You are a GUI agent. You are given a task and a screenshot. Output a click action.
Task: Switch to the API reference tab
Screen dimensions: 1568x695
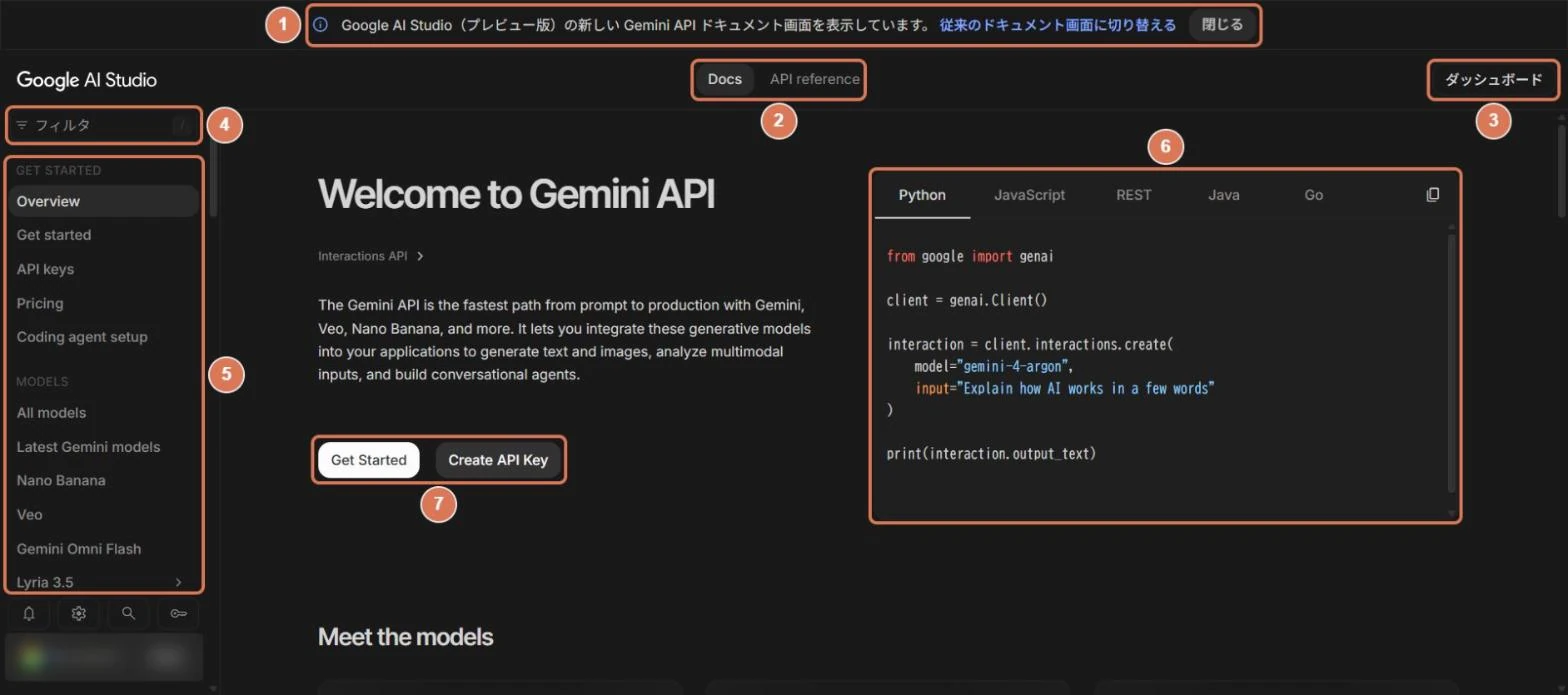(x=814, y=79)
